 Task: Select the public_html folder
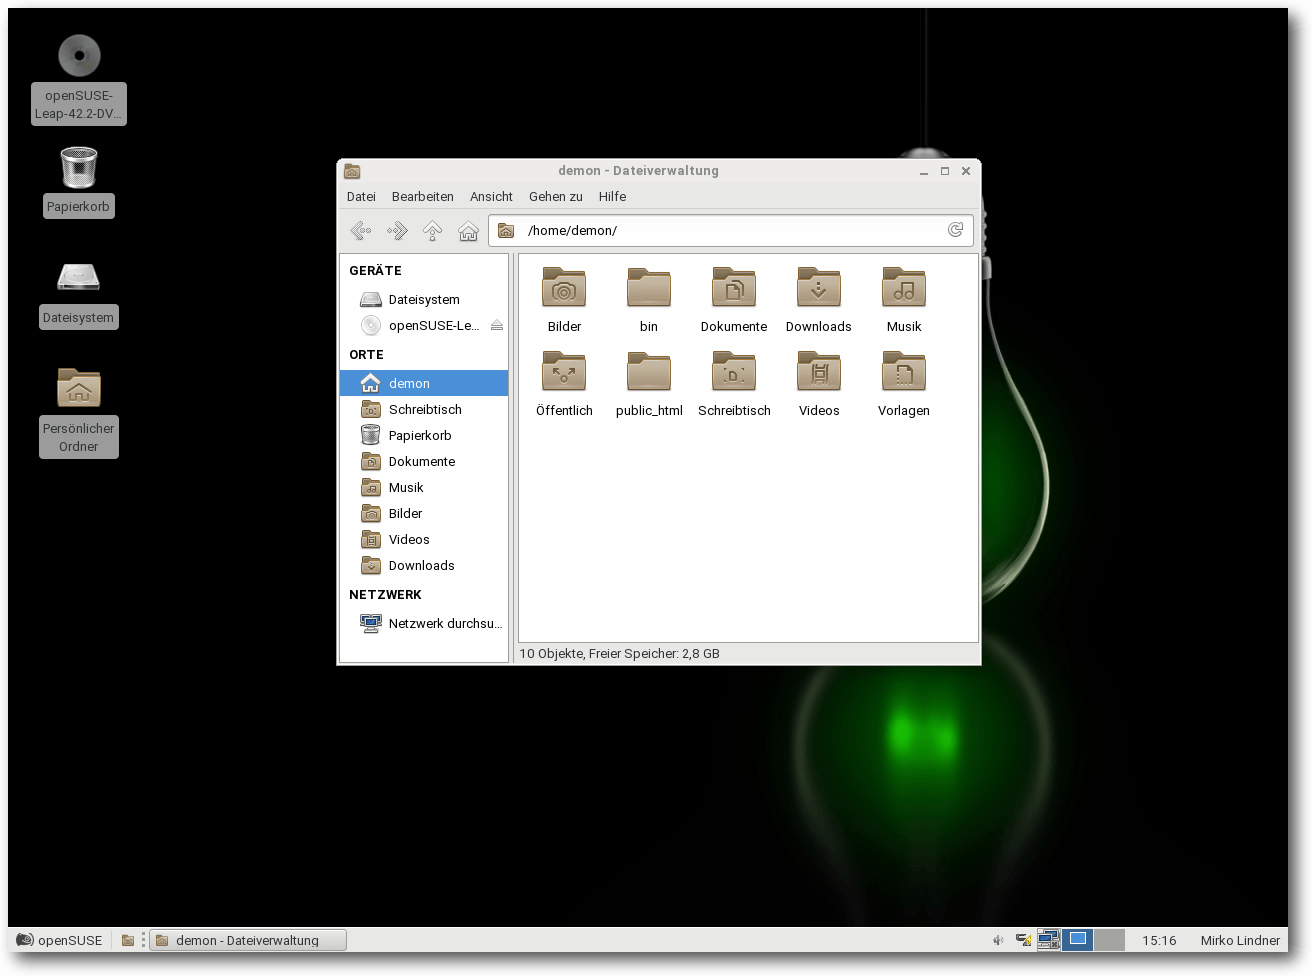tap(649, 373)
